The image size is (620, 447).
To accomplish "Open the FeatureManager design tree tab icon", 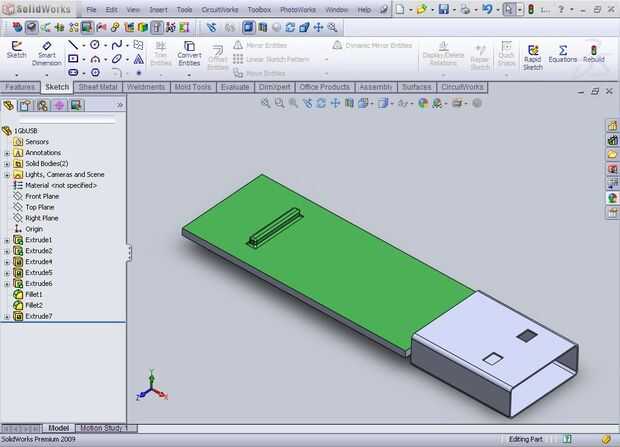I will [x=9, y=105].
